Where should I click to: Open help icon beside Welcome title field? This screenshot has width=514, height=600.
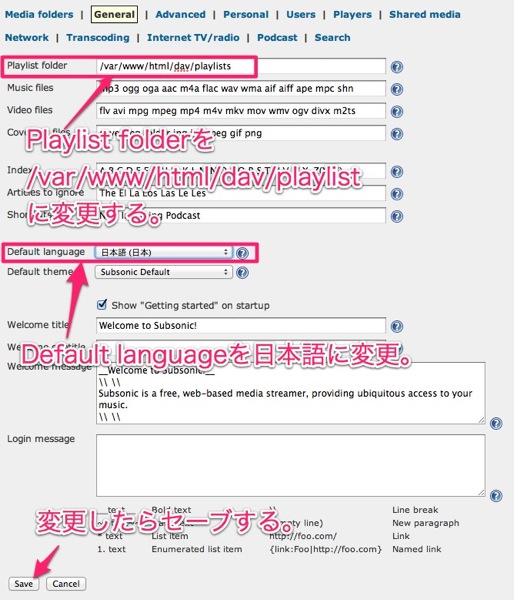(x=397, y=326)
